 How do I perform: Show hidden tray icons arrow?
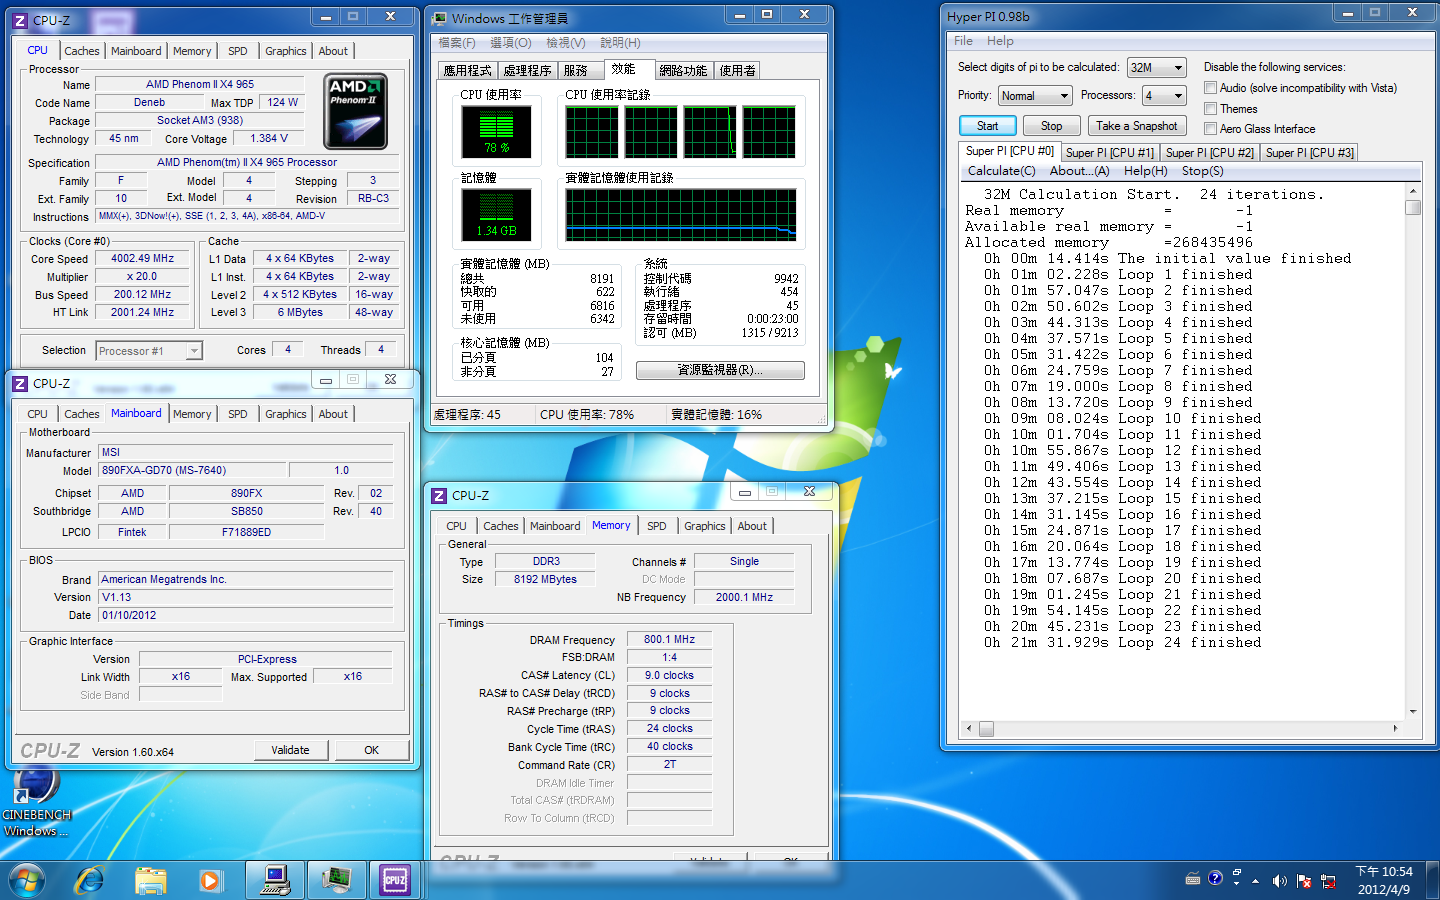tap(1255, 881)
